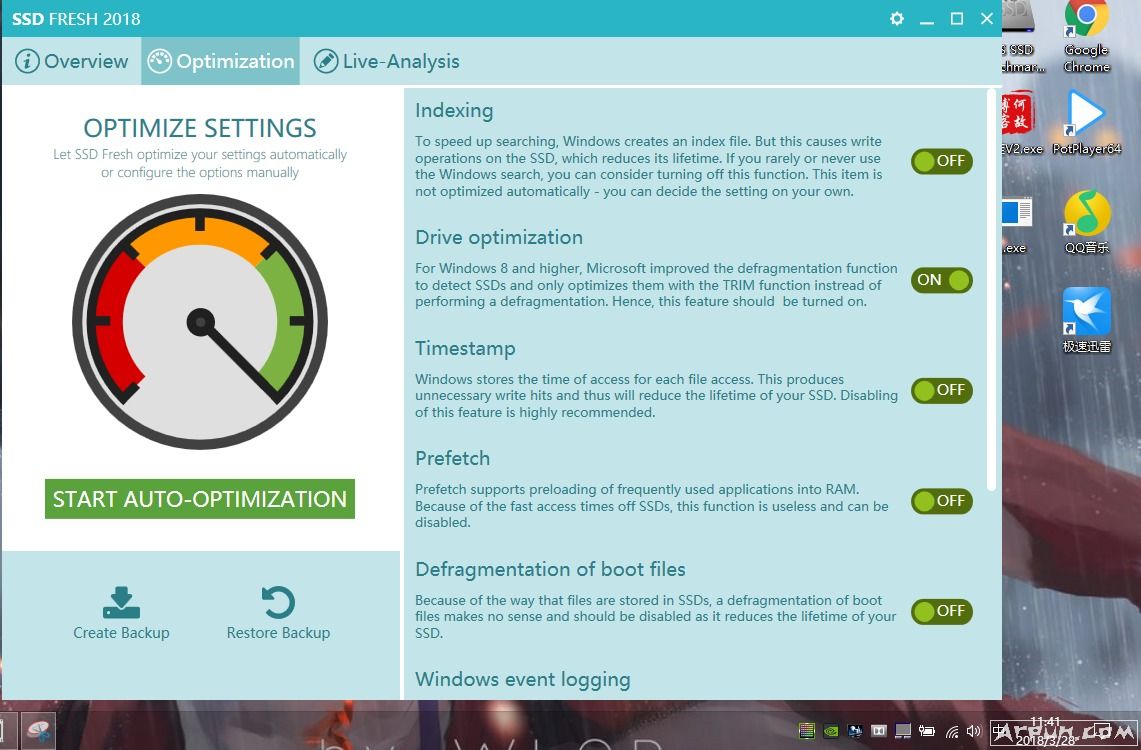Toggle Defragmentation of boot files switch

point(941,611)
